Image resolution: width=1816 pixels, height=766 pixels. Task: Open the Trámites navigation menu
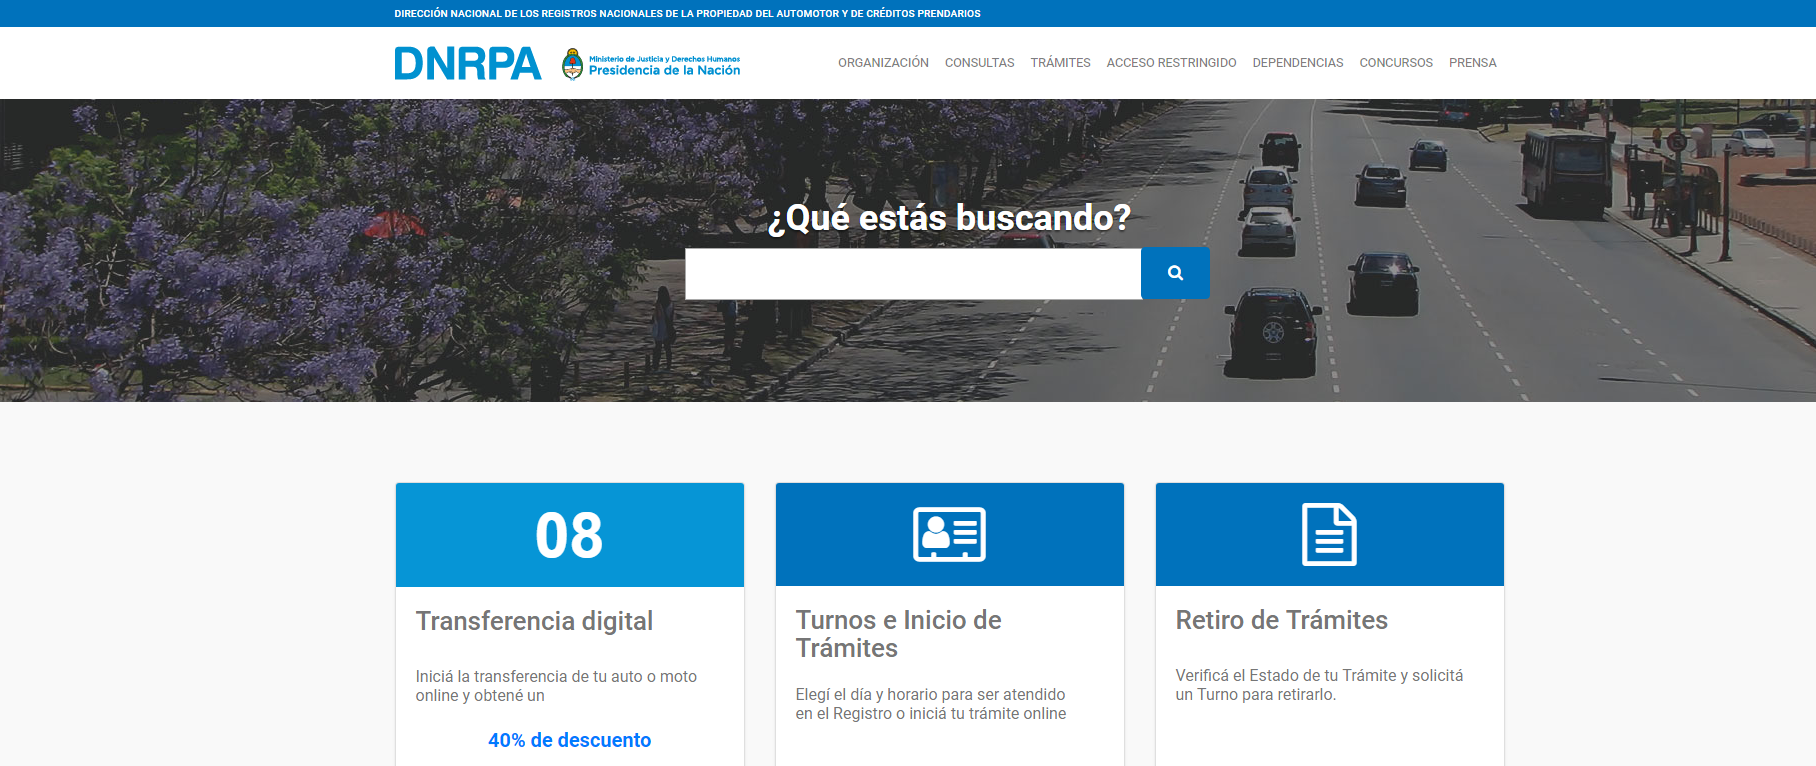click(1060, 63)
